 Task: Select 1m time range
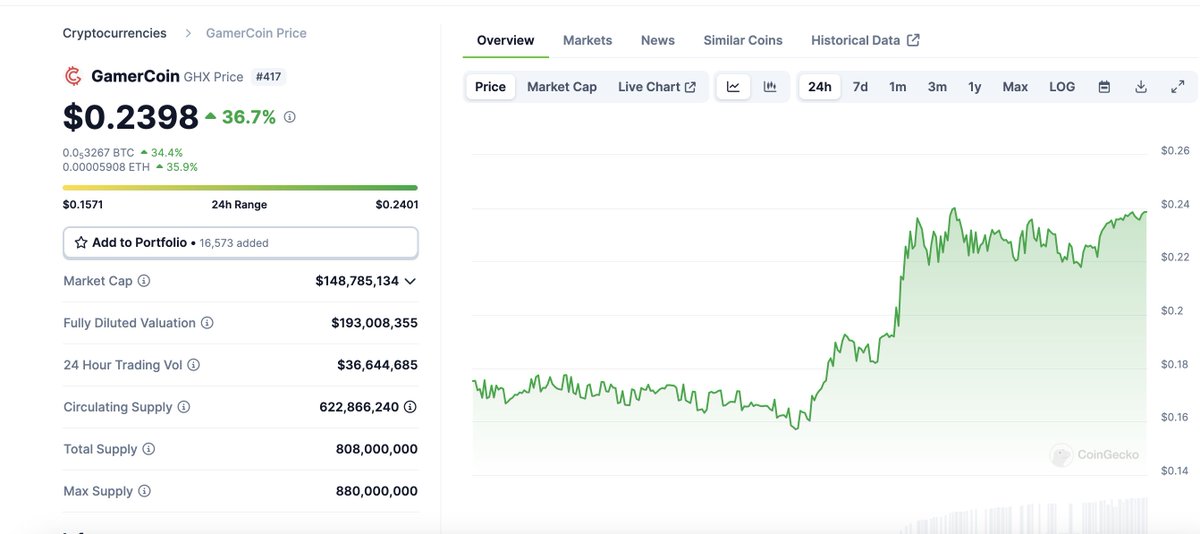coord(898,87)
